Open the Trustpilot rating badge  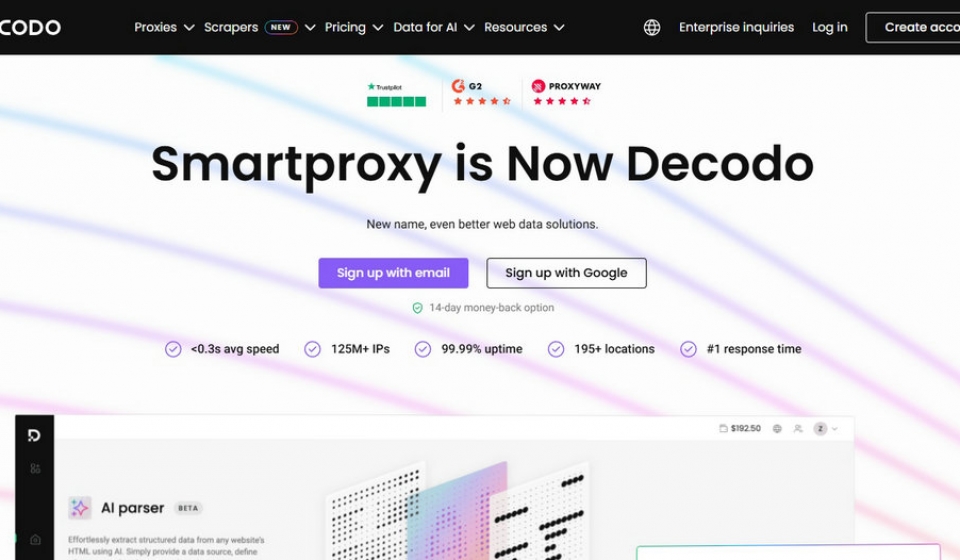point(396,95)
